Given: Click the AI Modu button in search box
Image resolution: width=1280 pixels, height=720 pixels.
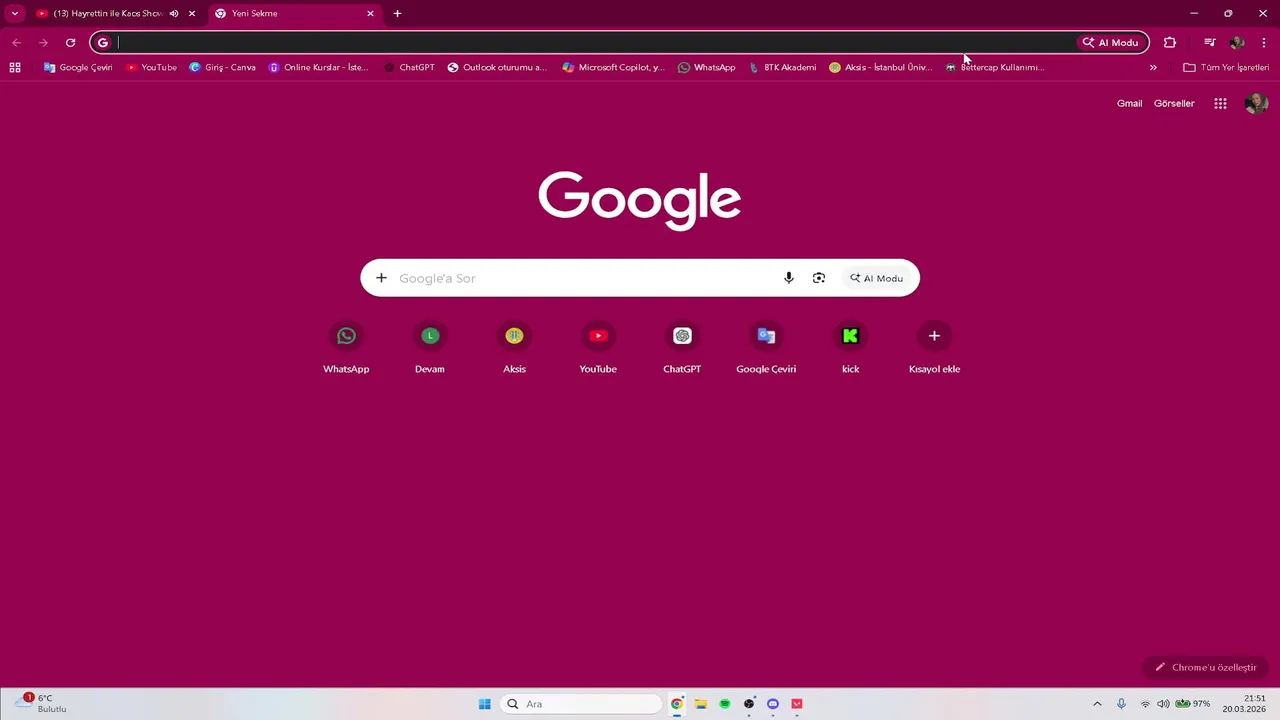Looking at the screenshot, I should 877,278.
